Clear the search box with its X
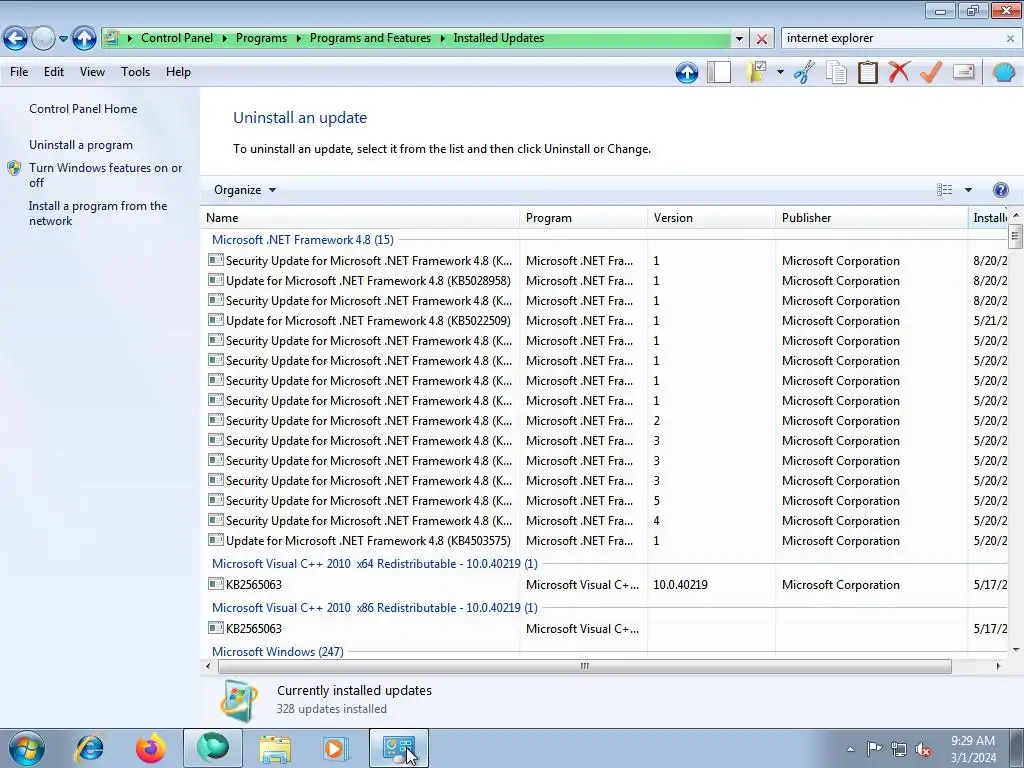This screenshot has width=1024, height=768. [1010, 39]
